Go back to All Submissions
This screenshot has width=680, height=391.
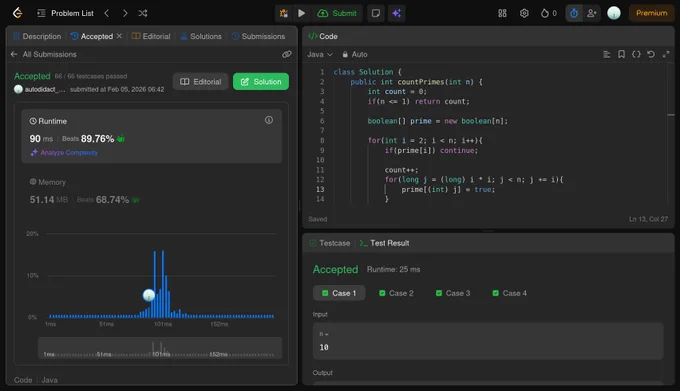[x=43, y=54]
